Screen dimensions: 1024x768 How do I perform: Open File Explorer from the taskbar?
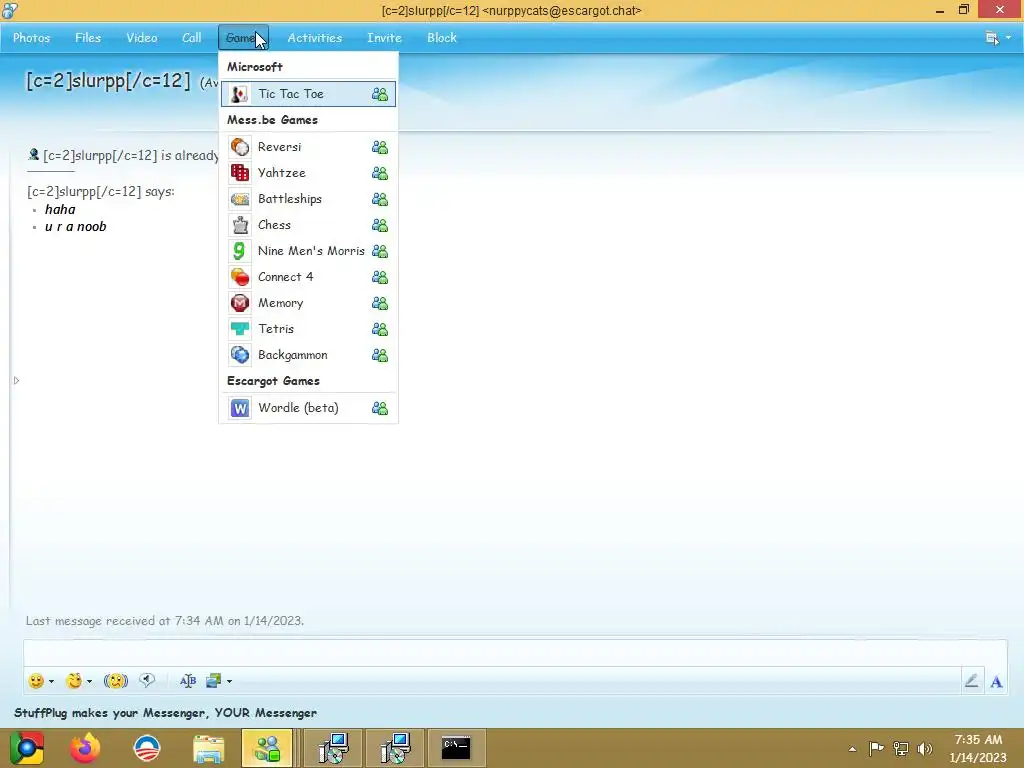pos(208,748)
